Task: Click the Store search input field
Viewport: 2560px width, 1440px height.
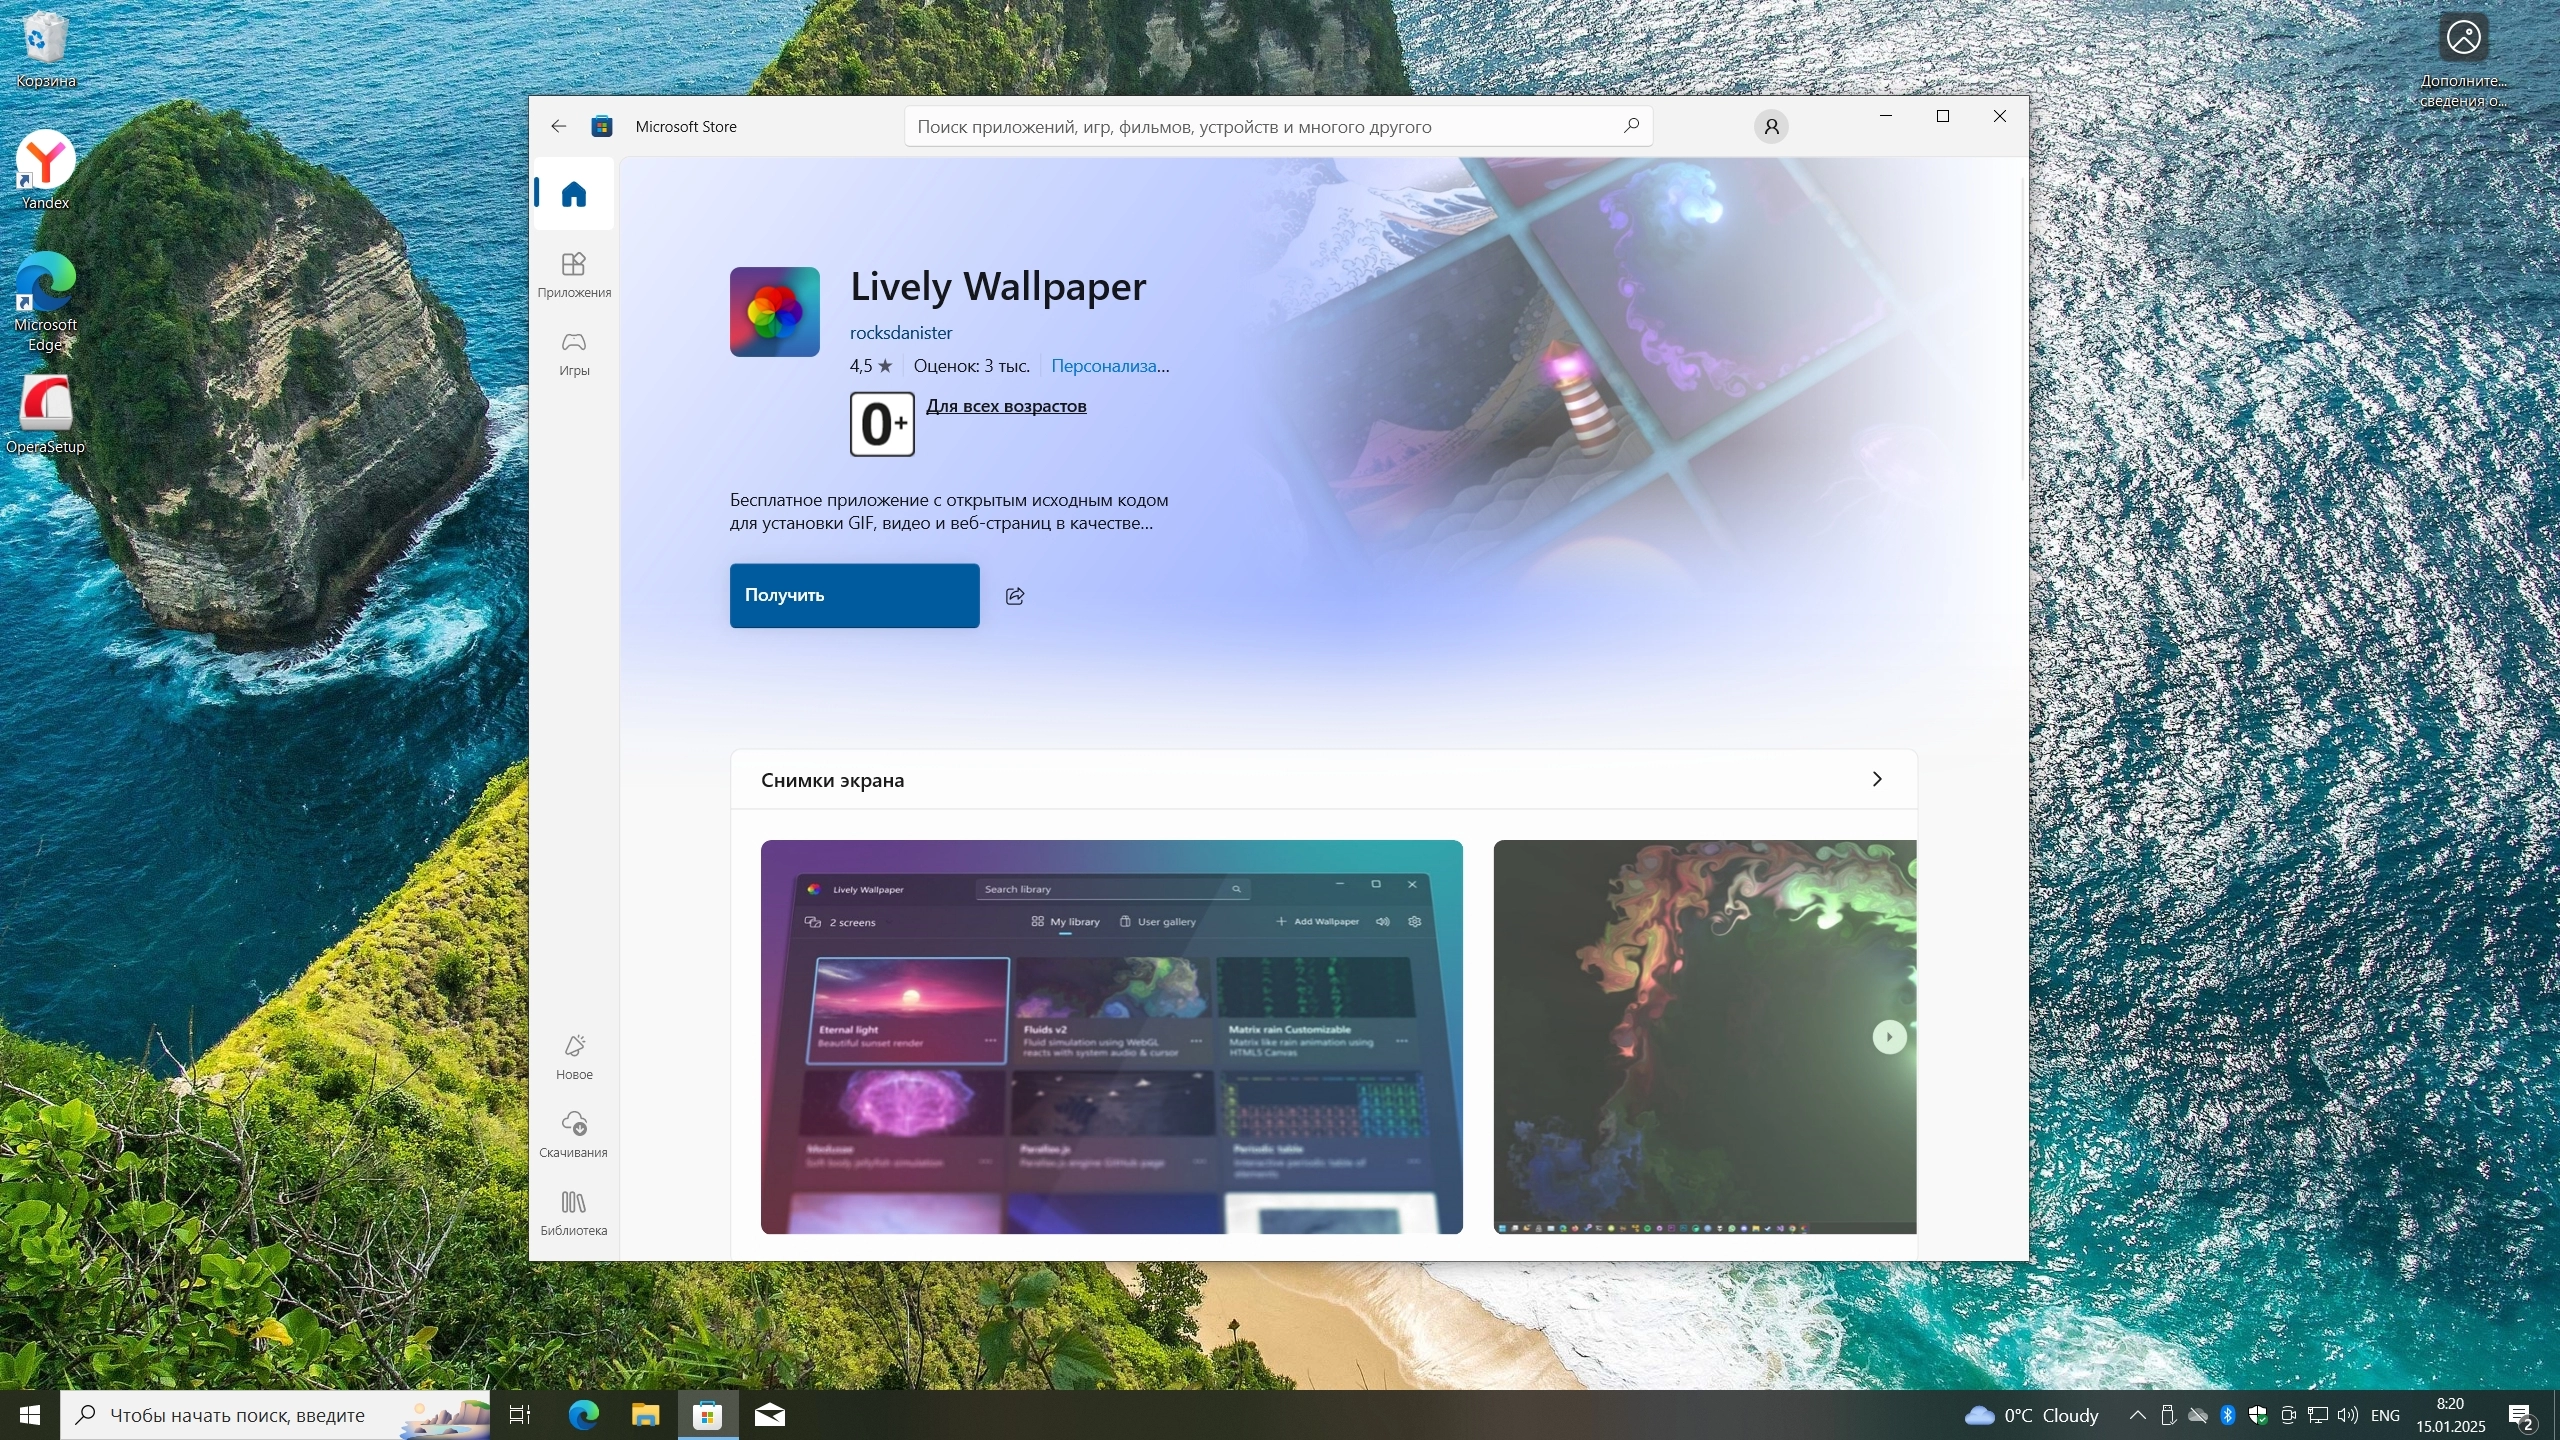Action: (1260, 127)
